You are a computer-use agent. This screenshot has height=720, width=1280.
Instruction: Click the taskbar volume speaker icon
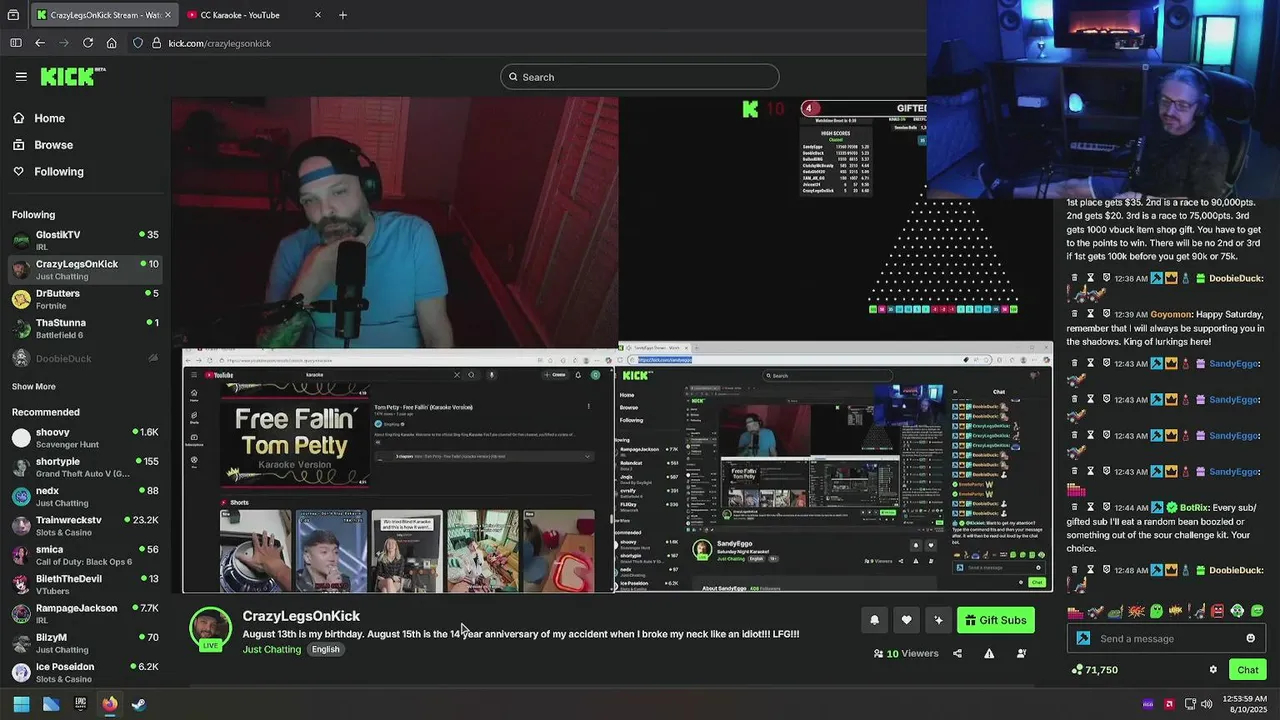click(x=1209, y=704)
